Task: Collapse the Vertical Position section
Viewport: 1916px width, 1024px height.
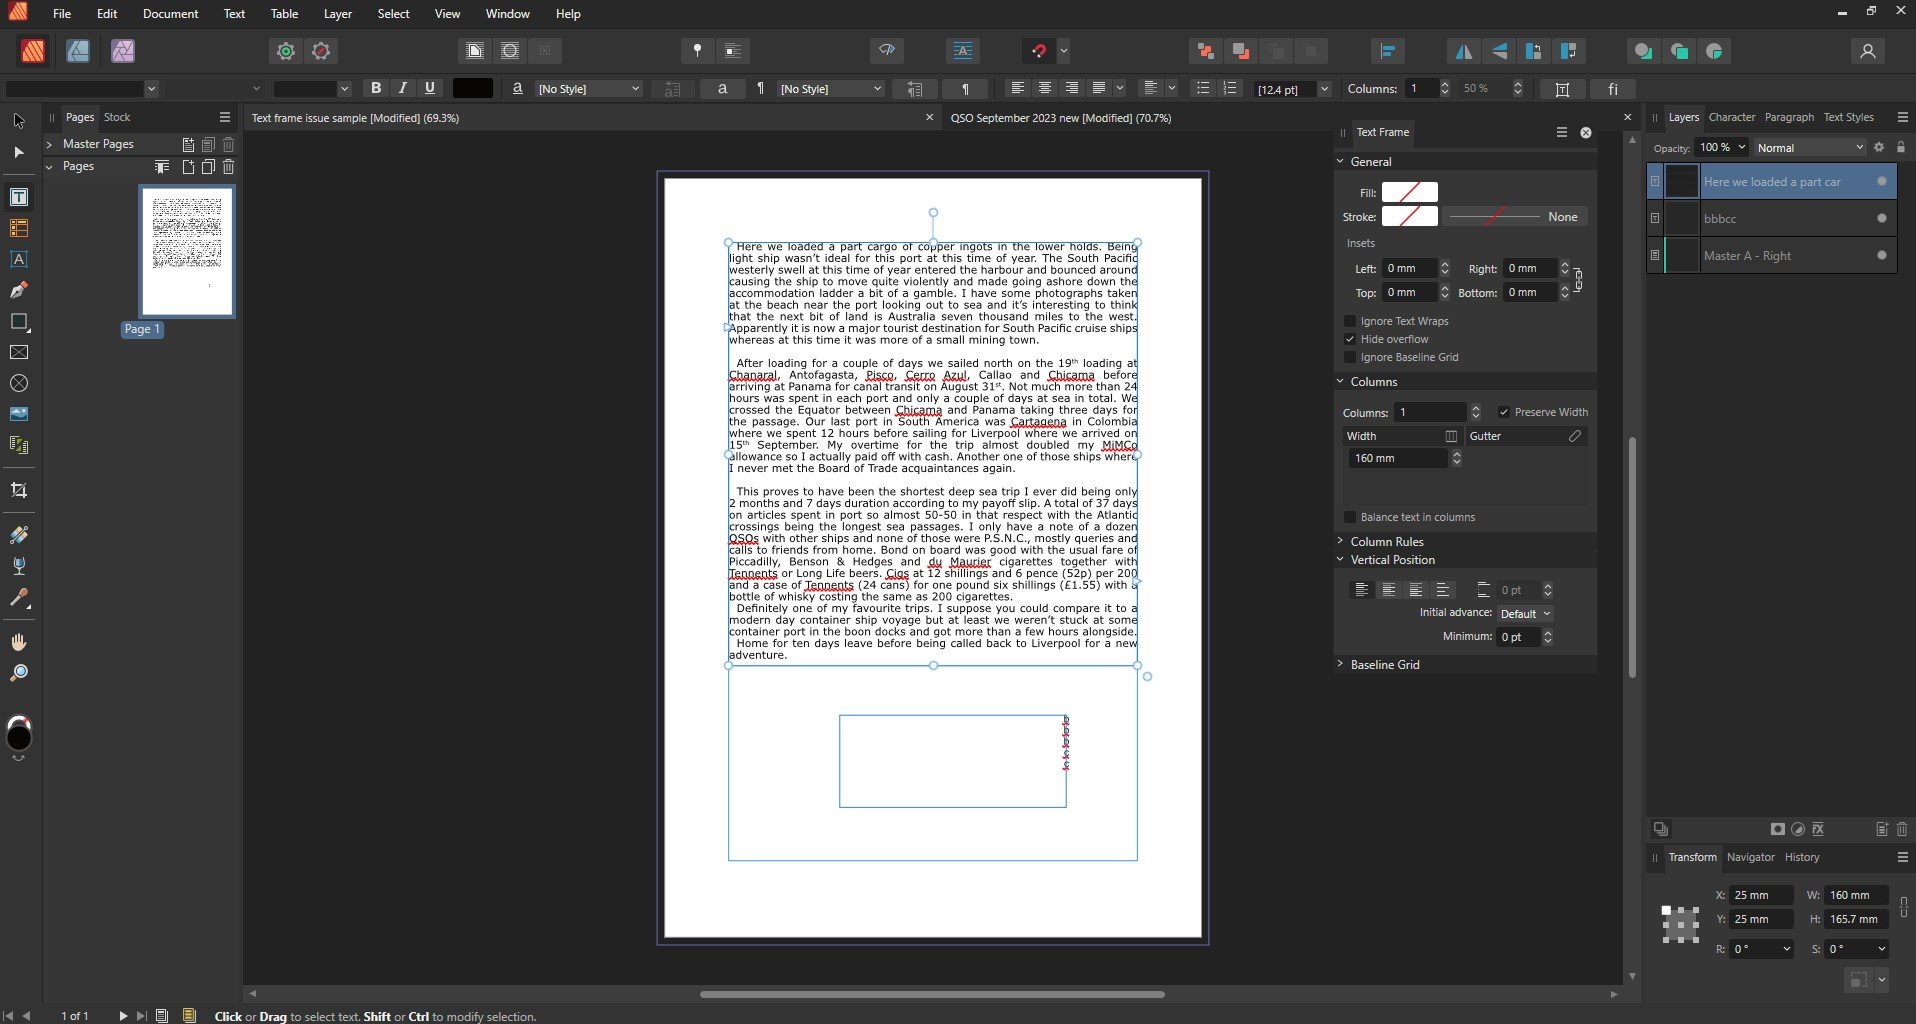Action: 1340,560
